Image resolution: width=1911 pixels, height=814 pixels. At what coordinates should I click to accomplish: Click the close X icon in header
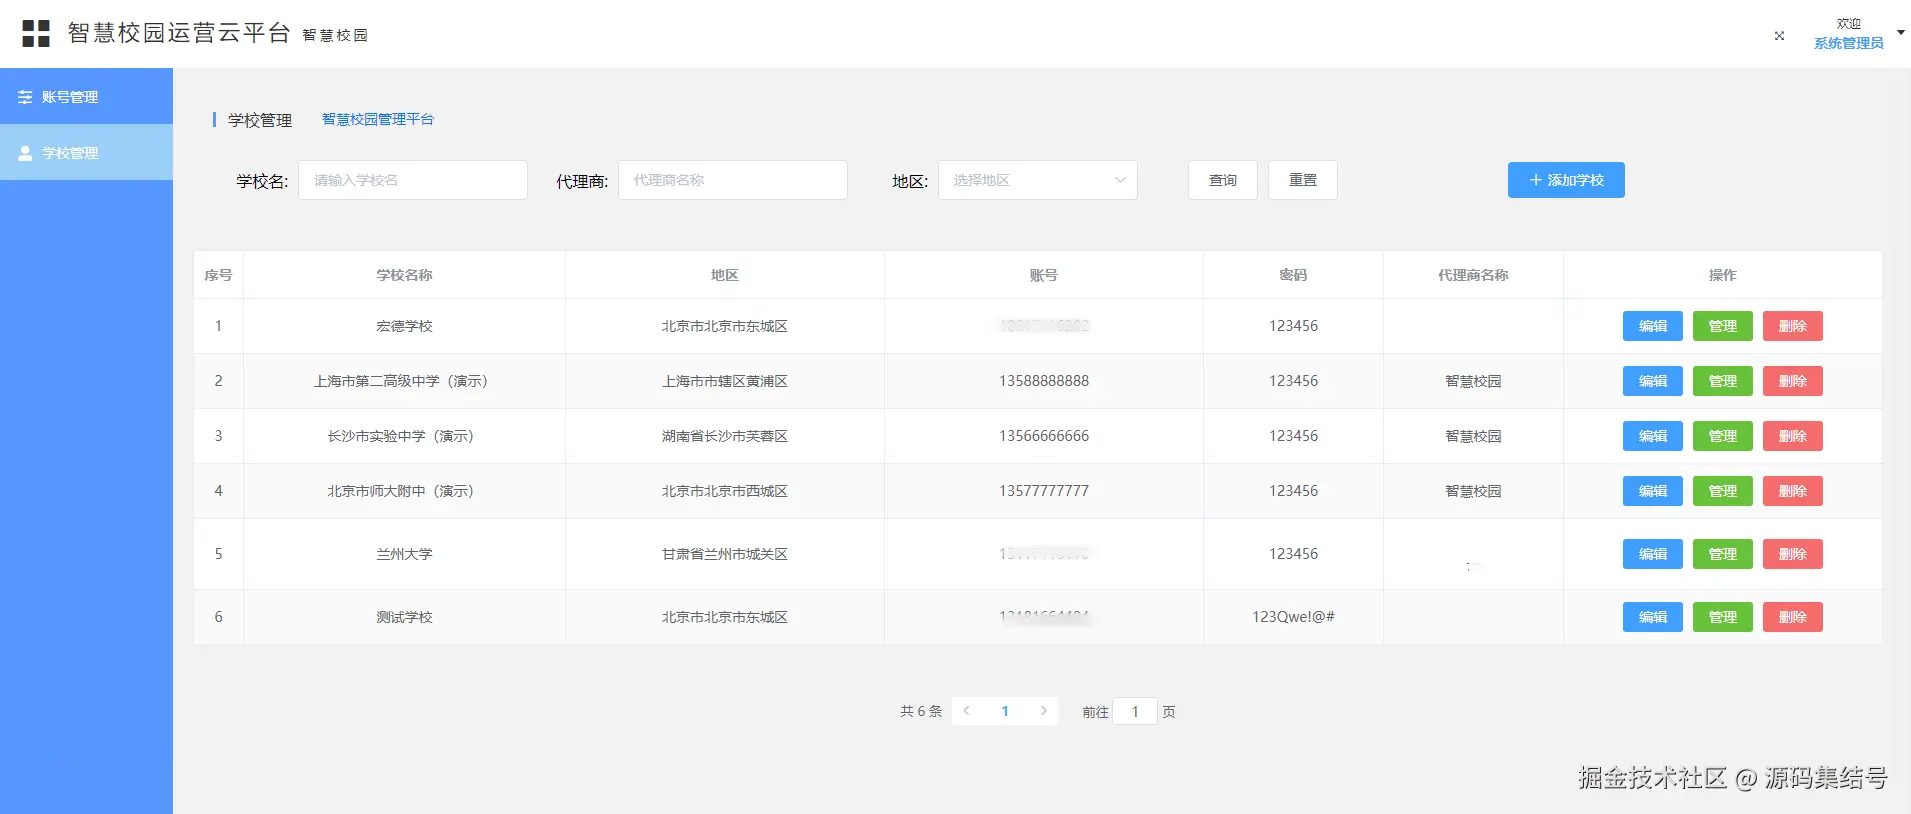pyautogui.click(x=1779, y=36)
